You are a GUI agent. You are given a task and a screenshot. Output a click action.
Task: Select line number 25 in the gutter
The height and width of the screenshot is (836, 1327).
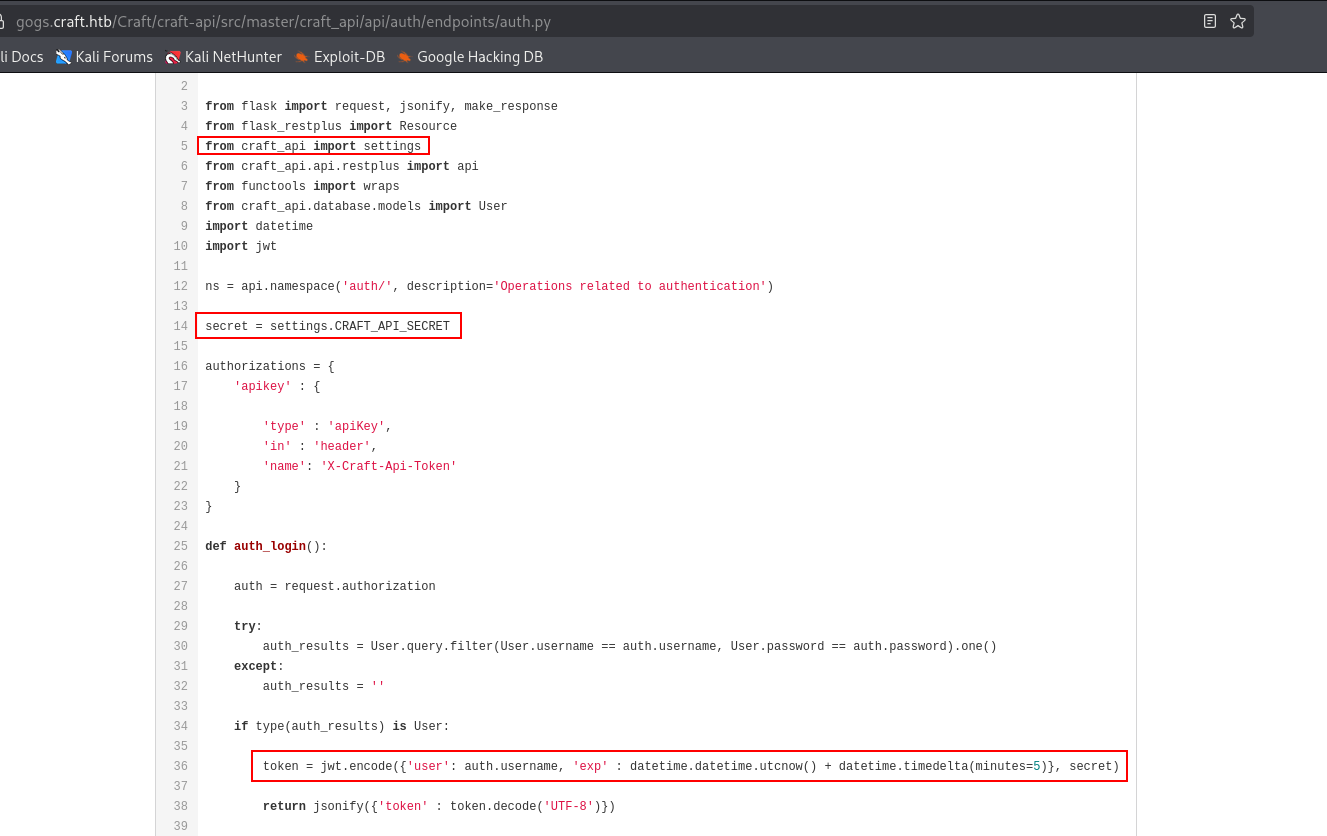pyautogui.click(x=181, y=546)
